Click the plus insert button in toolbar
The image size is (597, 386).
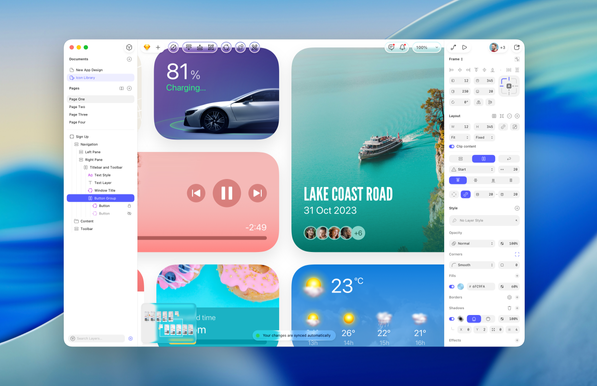tap(158, 48)
